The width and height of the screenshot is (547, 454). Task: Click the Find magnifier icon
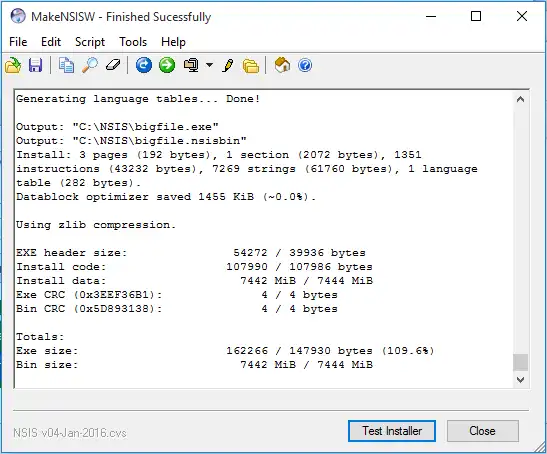tap(90, 65)
